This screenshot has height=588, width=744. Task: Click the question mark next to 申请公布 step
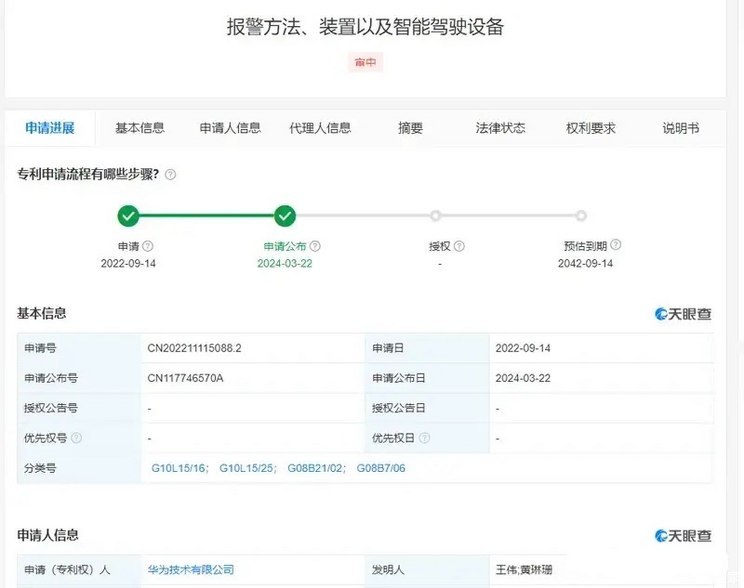315,246
